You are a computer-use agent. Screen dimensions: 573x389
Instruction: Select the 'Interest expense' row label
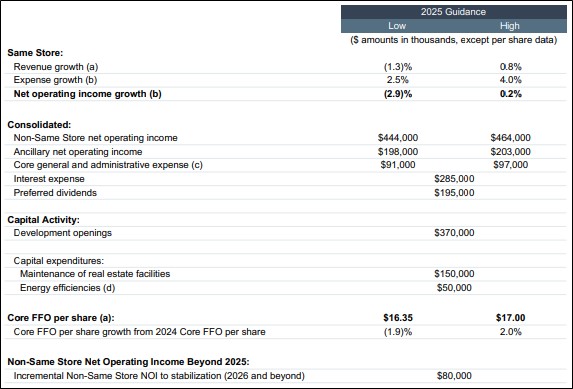49,179
